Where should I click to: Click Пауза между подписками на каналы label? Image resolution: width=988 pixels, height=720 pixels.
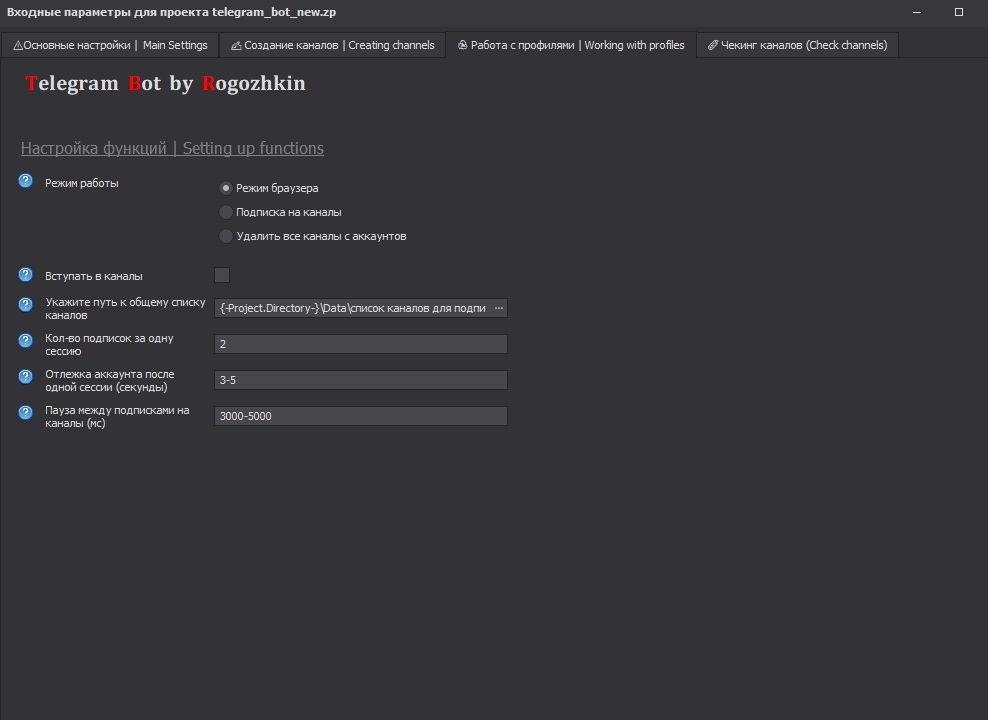click(117, 416)
